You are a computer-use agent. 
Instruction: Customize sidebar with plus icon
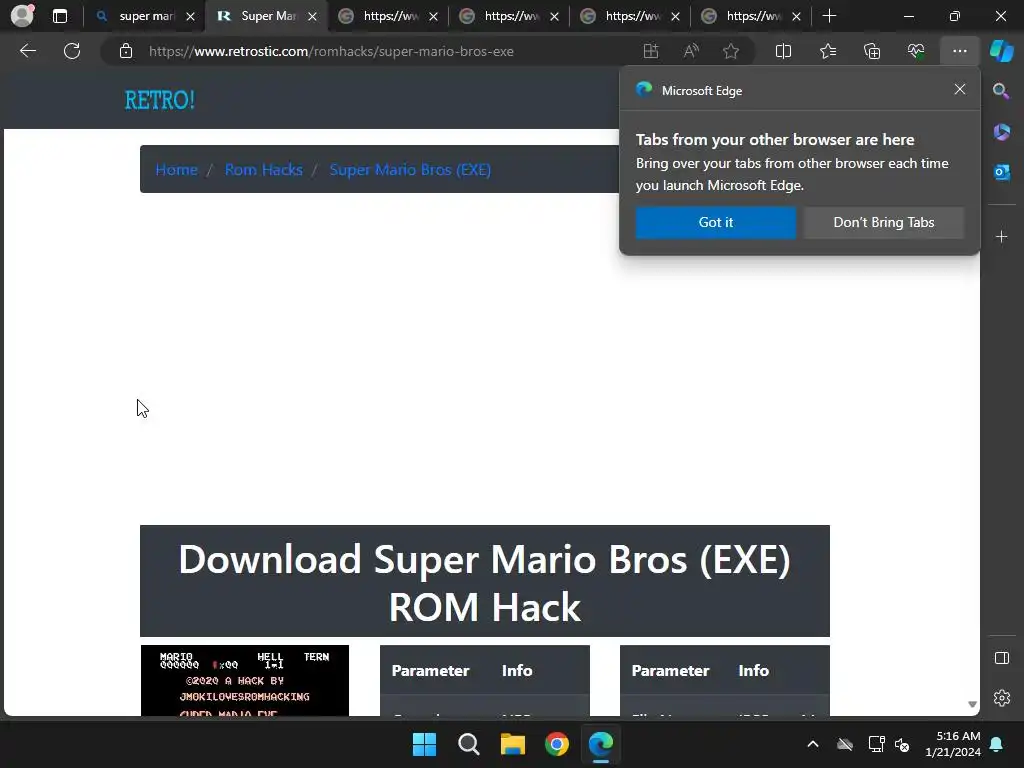(x=1001, y=236)
